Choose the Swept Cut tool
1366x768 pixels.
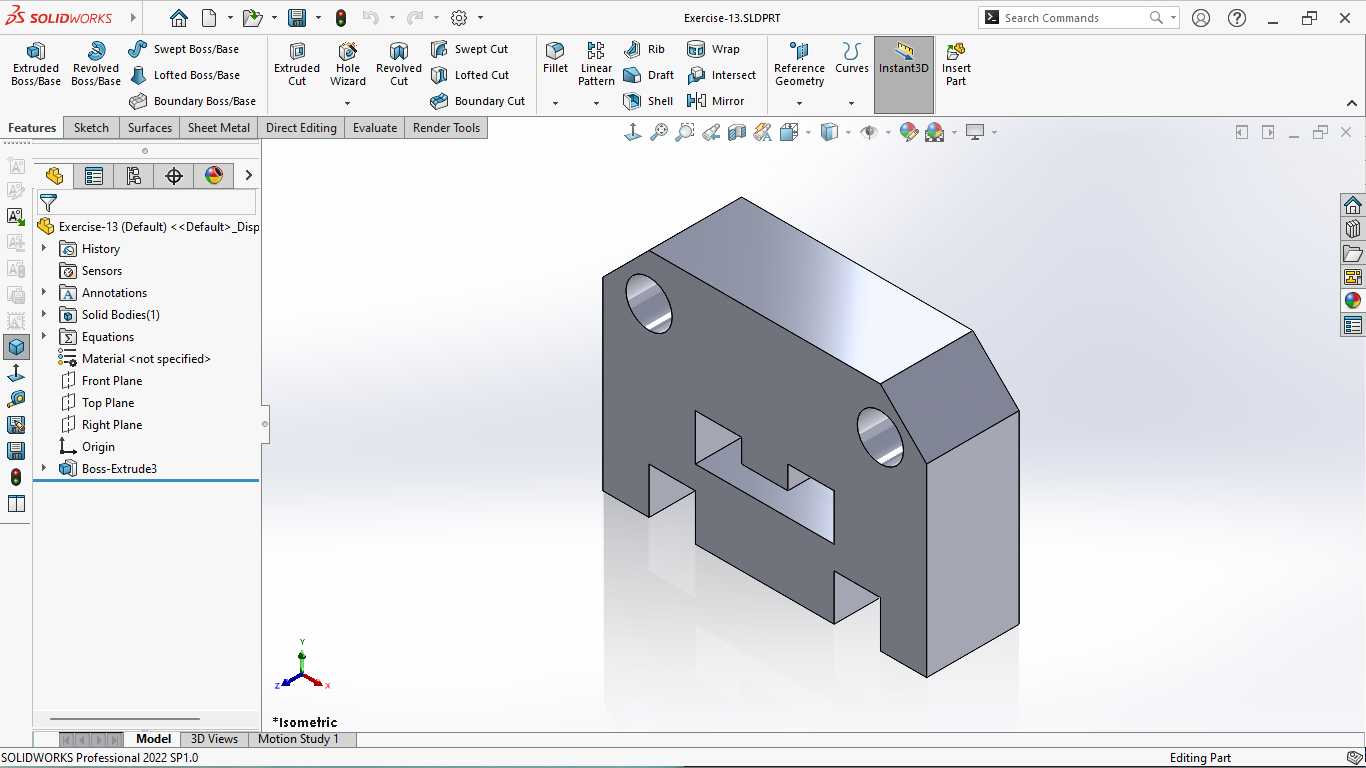point(469,49)
